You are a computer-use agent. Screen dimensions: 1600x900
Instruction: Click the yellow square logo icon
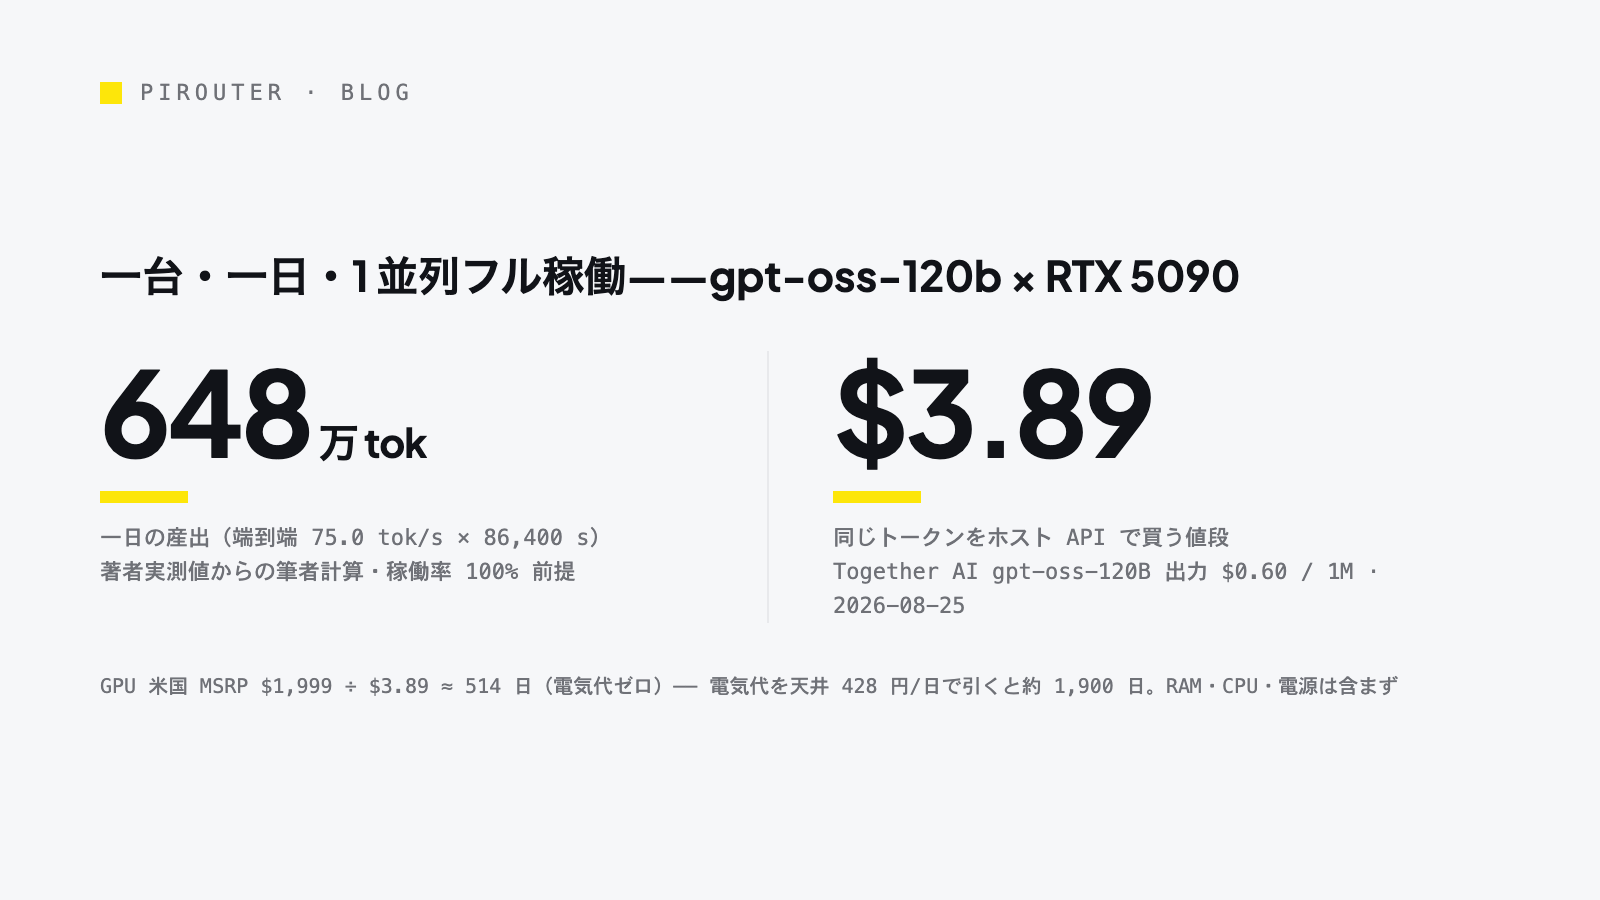click(111, 93)
